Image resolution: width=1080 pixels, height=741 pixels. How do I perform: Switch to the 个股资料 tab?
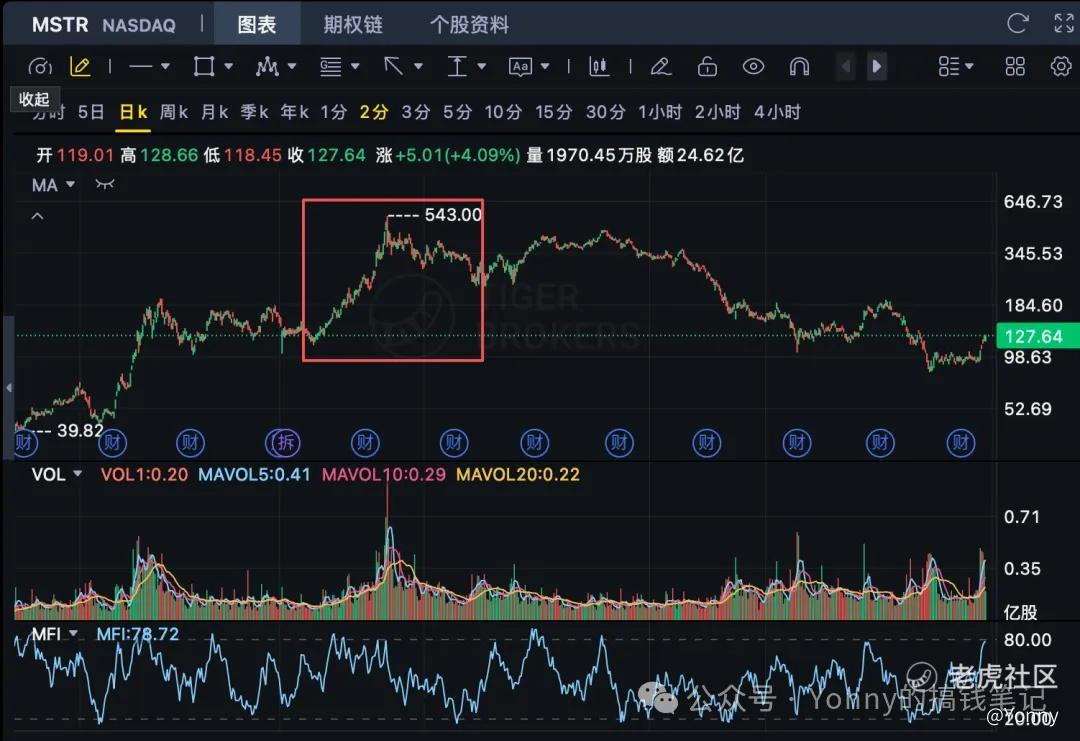tap(470, 25)
